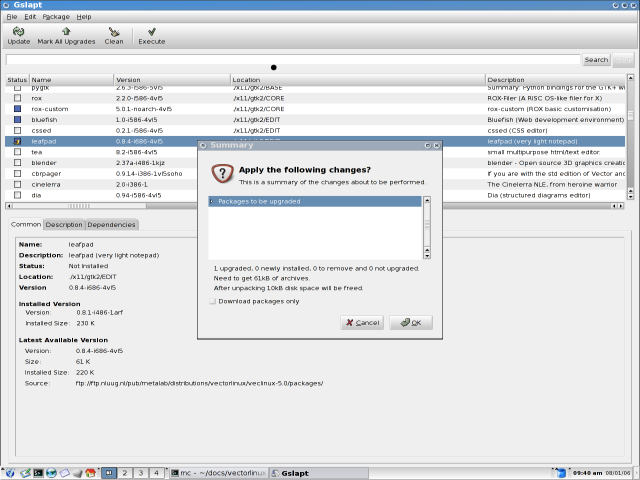Screen dimensions: 640x480
Task: Sort the list by the Version column header
Action: tap(128, 79)
